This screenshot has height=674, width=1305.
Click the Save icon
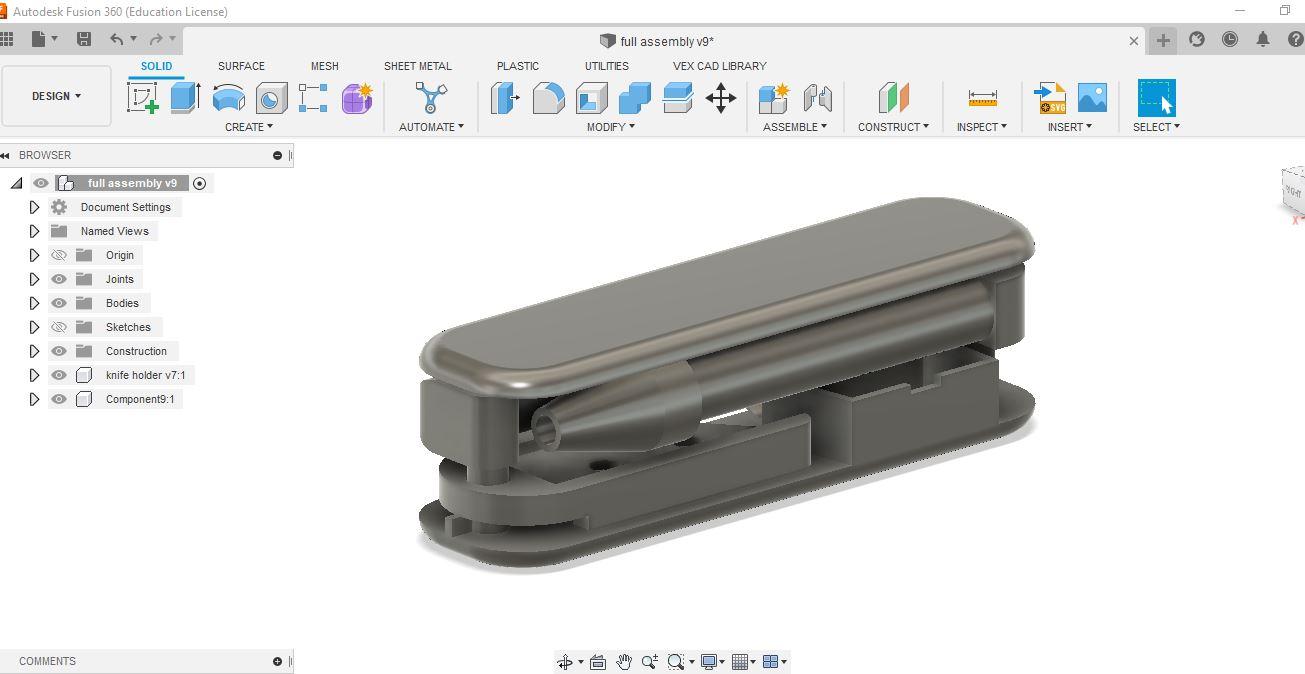point(84,39)
